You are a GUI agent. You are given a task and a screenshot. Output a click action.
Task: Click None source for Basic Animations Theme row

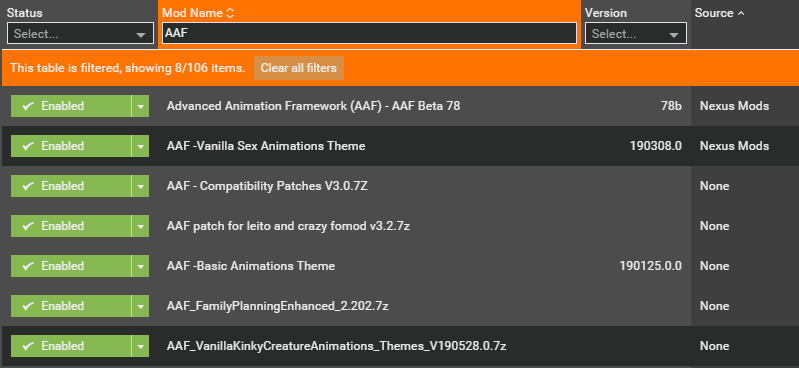tap(714, 266)
